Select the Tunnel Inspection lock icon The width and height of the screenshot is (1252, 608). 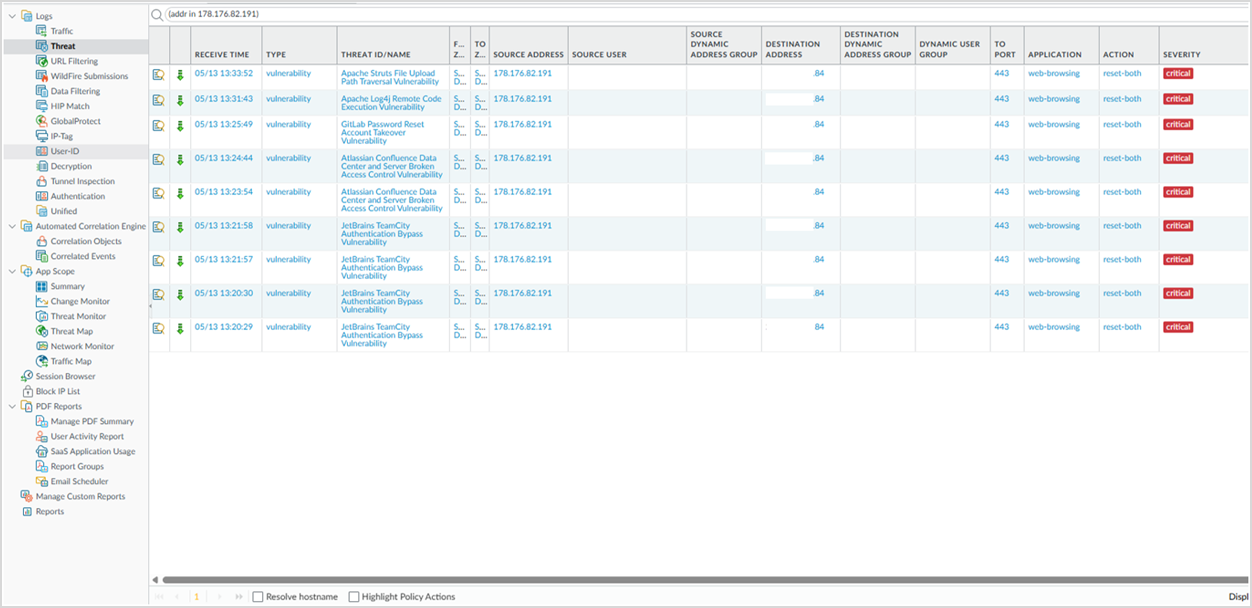pos(42,181)
